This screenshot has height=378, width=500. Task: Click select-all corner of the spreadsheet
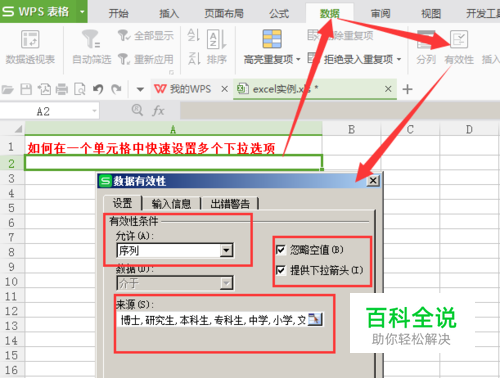point(13,129)
